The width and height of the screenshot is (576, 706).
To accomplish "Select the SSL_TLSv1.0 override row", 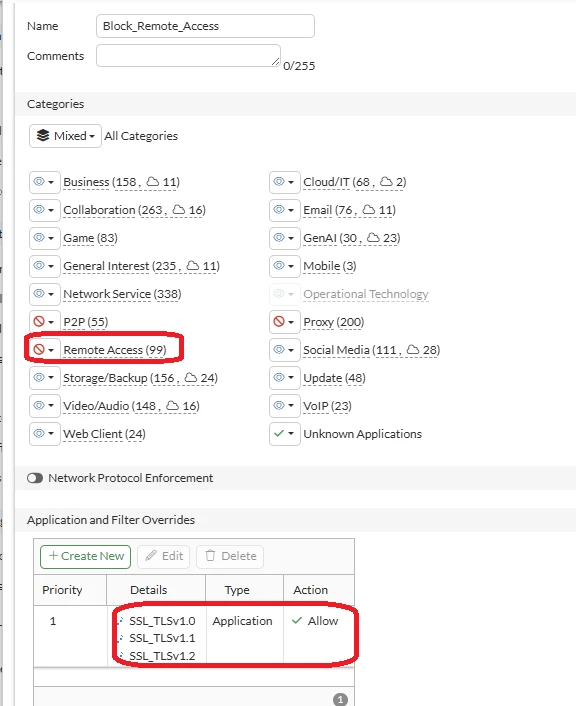I will (194, 636).
